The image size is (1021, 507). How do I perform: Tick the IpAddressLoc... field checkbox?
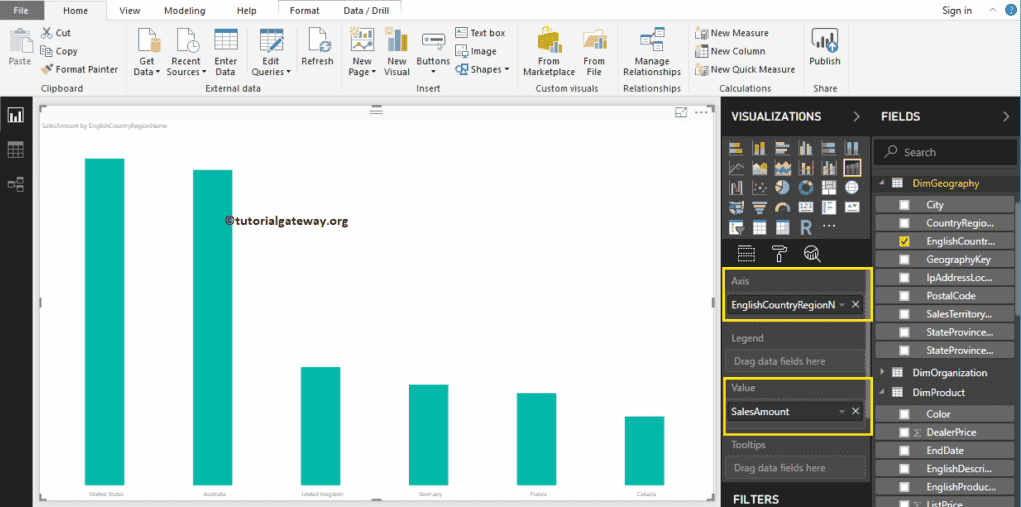(x=904, y=278)
